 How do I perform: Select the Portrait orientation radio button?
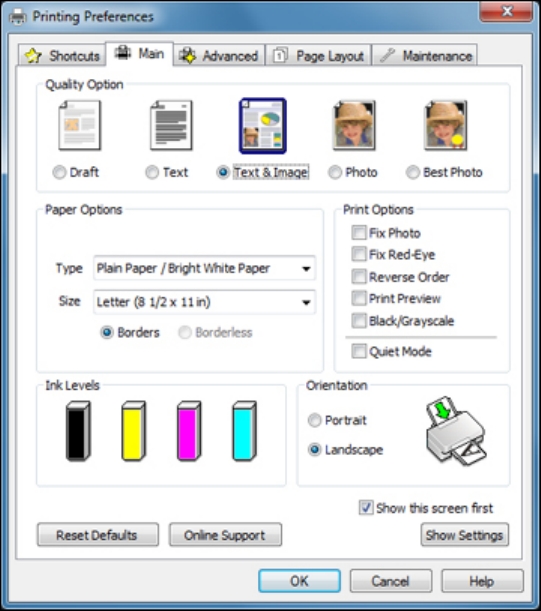click(x=315, y=420)
